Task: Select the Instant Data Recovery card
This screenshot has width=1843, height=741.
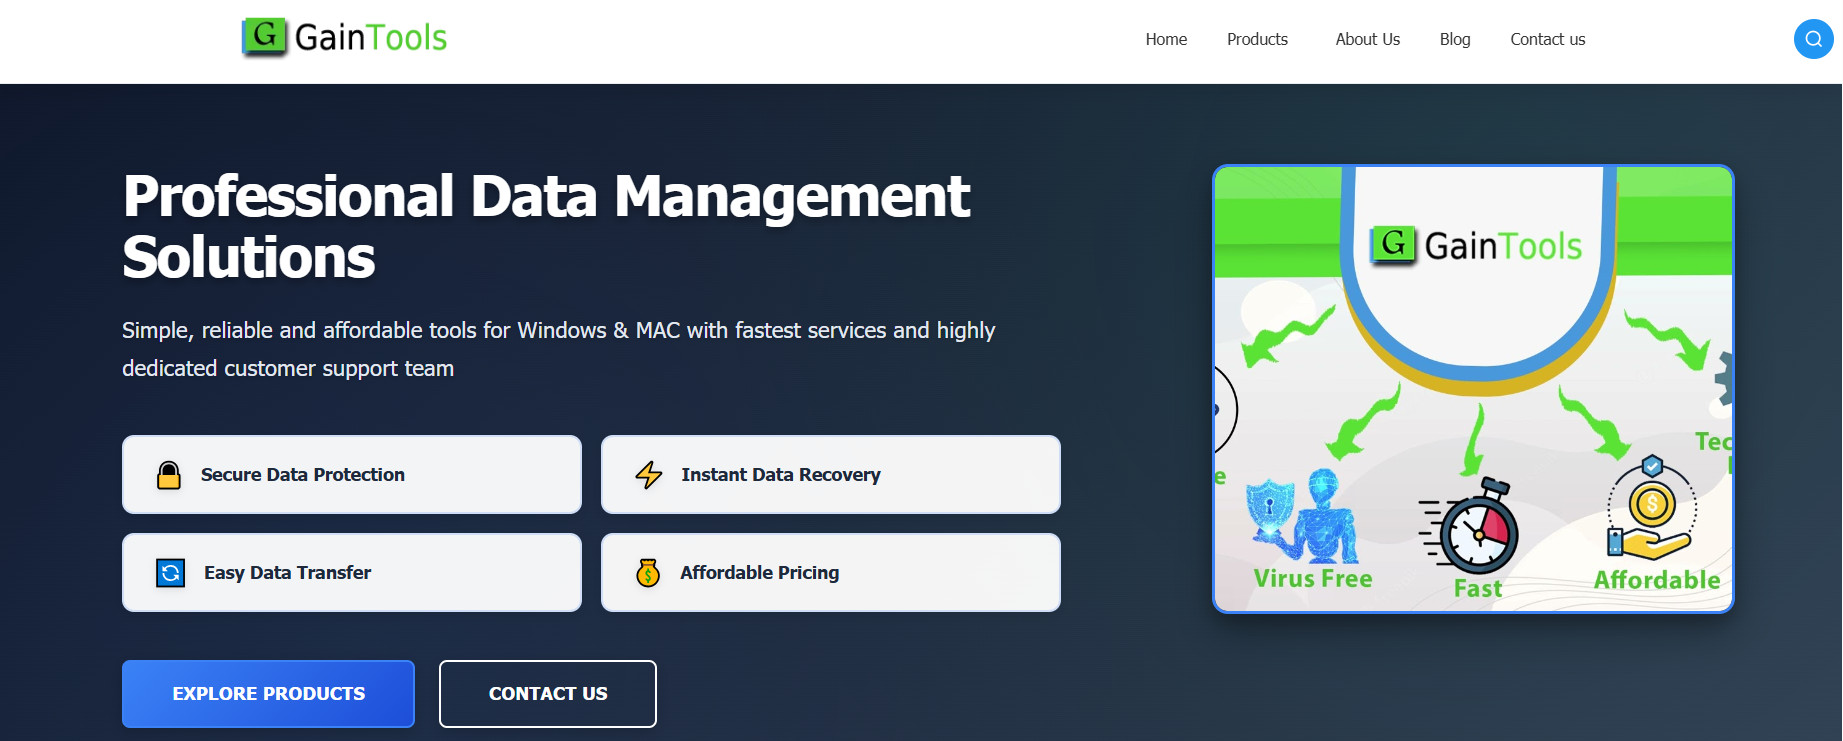Action: pyautogui.click(x=831, y=475)
